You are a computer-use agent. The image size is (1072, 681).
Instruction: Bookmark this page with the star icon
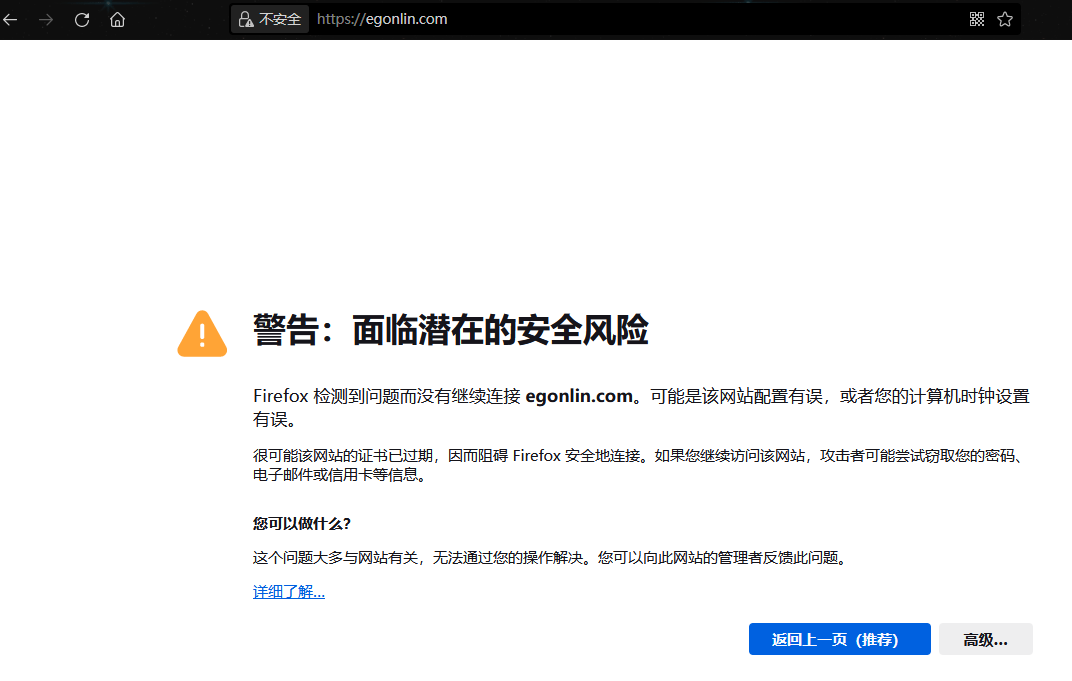1005,19
